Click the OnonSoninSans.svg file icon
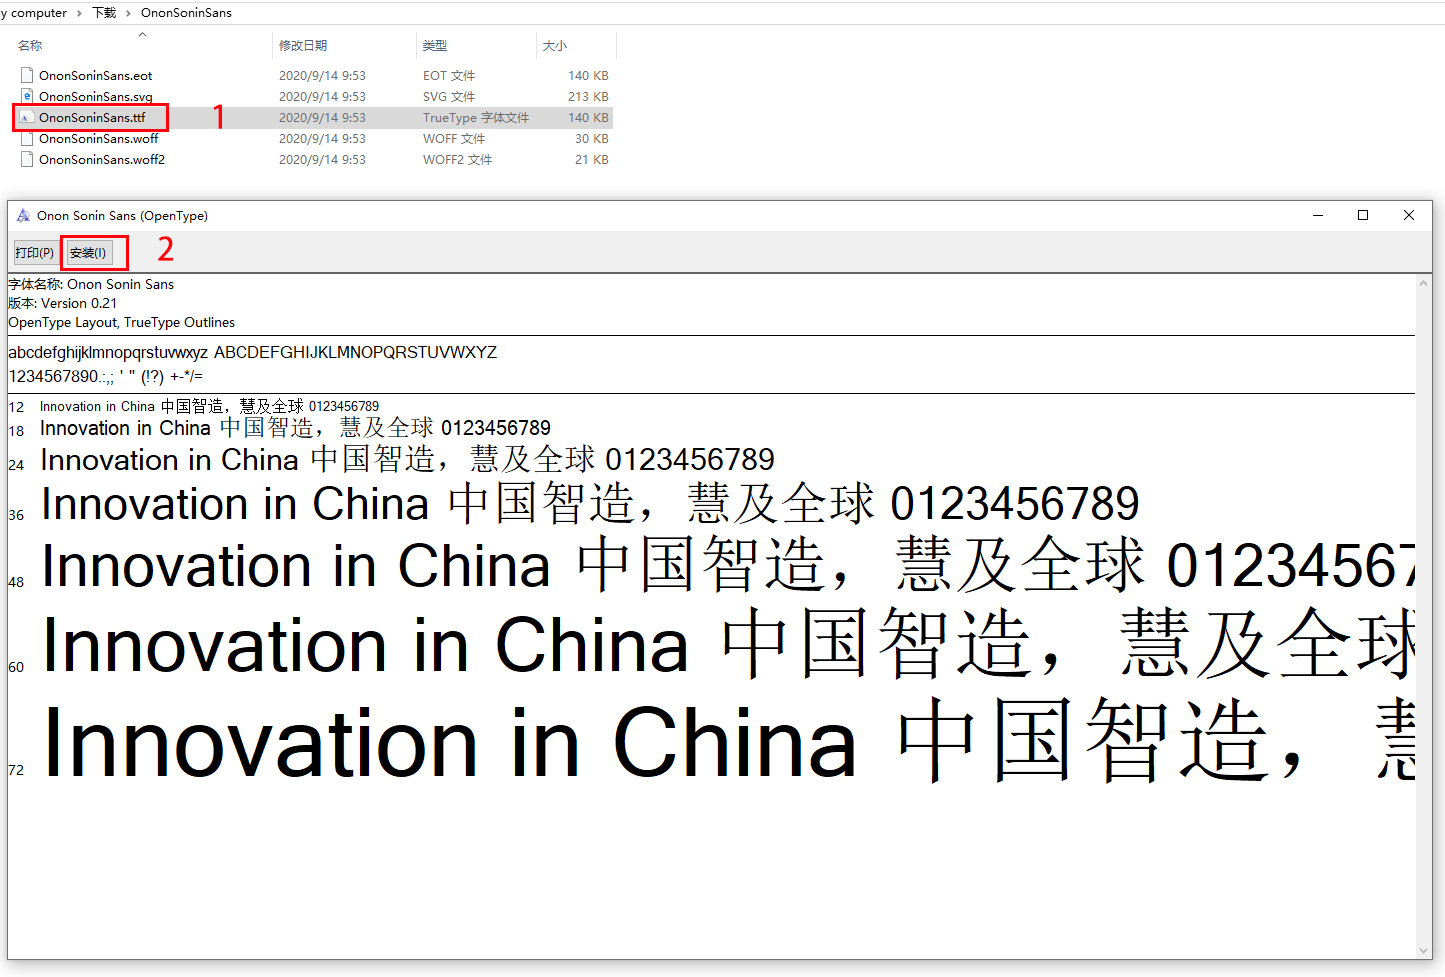The height and width of the screenshot is (977, 1445). pyautogui.click(x=27, y=96)
